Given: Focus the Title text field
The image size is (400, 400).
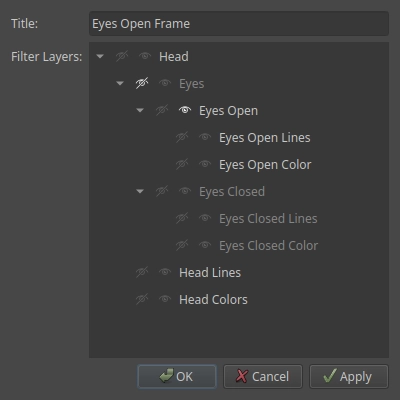Looking at the screenshot, I should (x=239, y=24).
